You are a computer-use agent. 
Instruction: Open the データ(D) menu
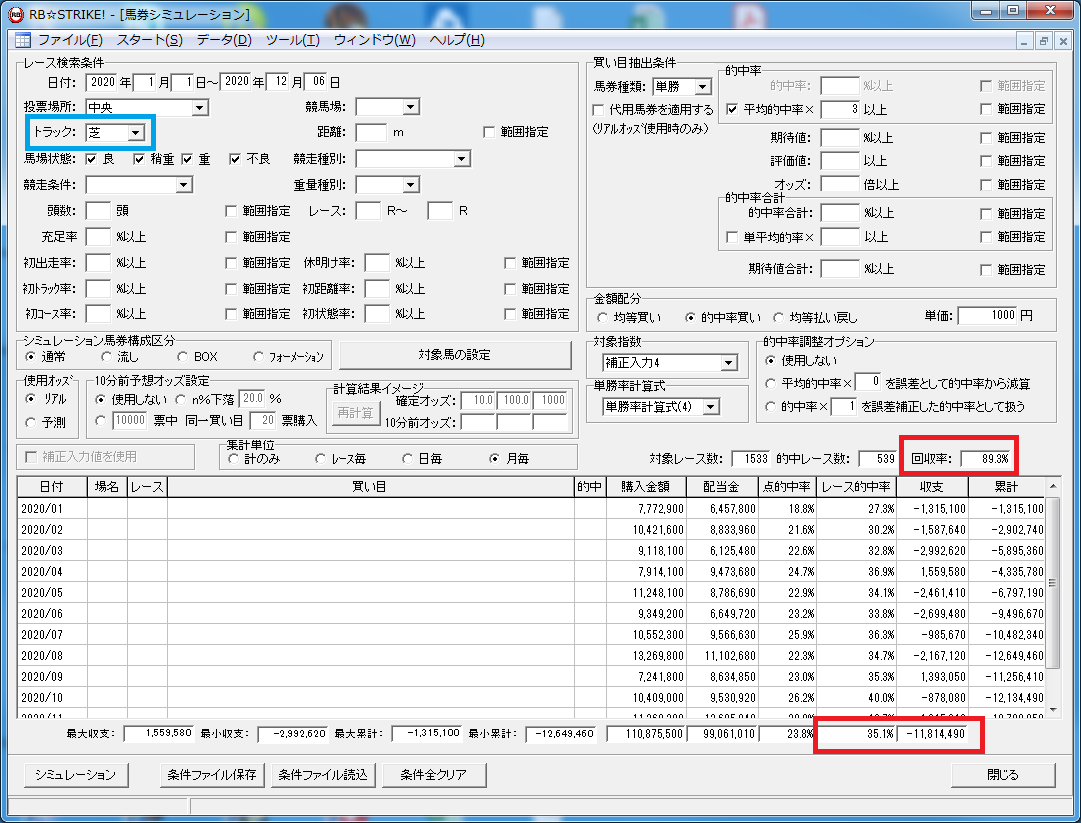224,40
